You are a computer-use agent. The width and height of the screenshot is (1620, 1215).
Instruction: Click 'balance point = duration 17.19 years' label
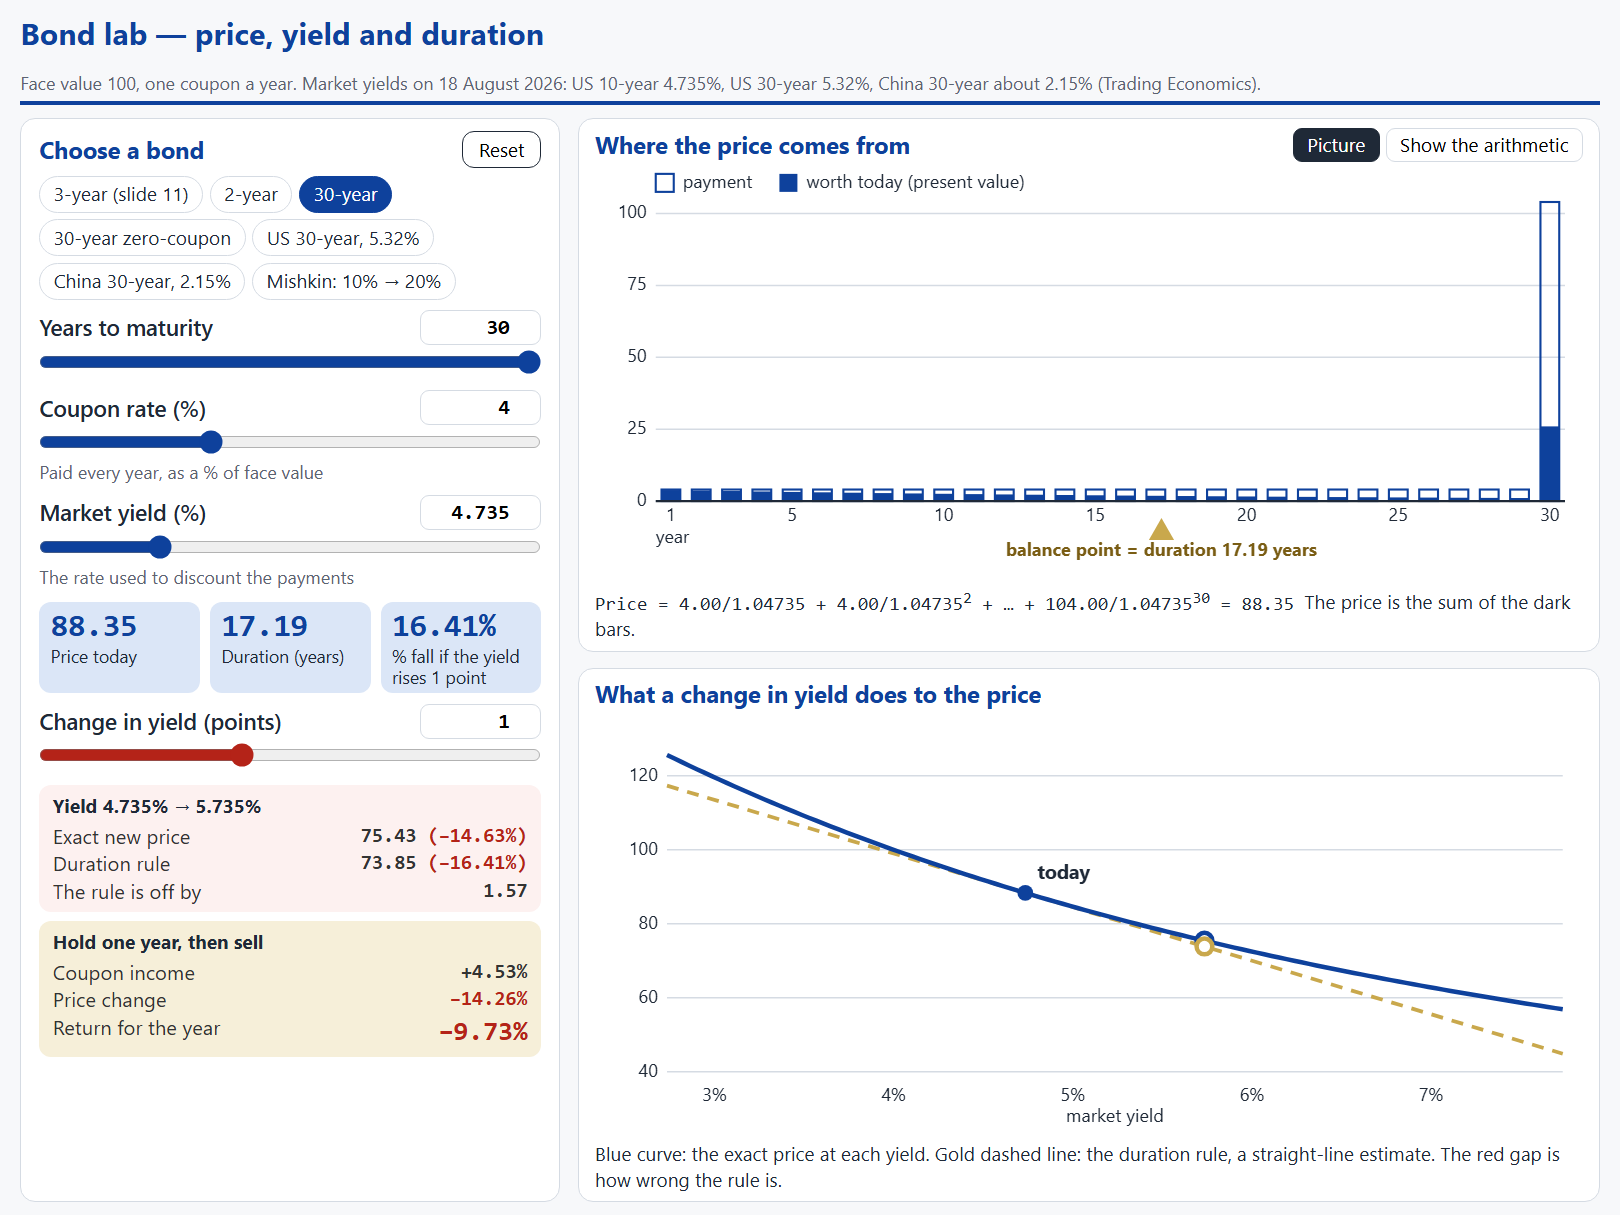[x=1161, y=550]
